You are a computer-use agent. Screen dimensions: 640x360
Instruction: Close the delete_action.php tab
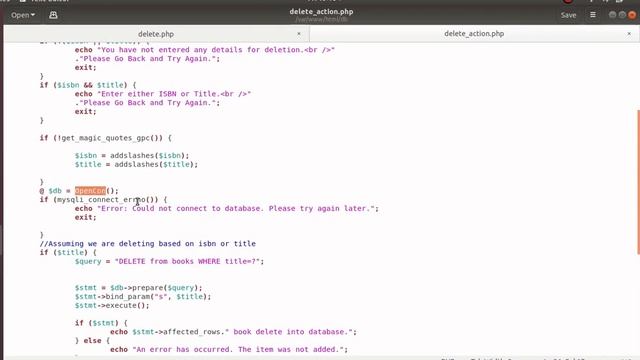coord(629,34)
